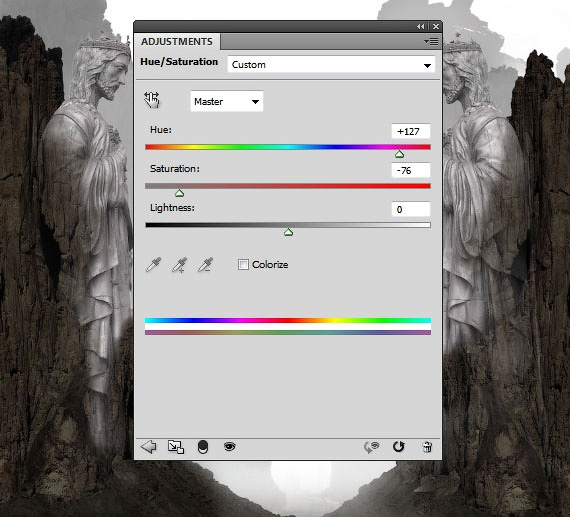
Task: Click the Saturation slider handle
Action: [x=180, y=193]
